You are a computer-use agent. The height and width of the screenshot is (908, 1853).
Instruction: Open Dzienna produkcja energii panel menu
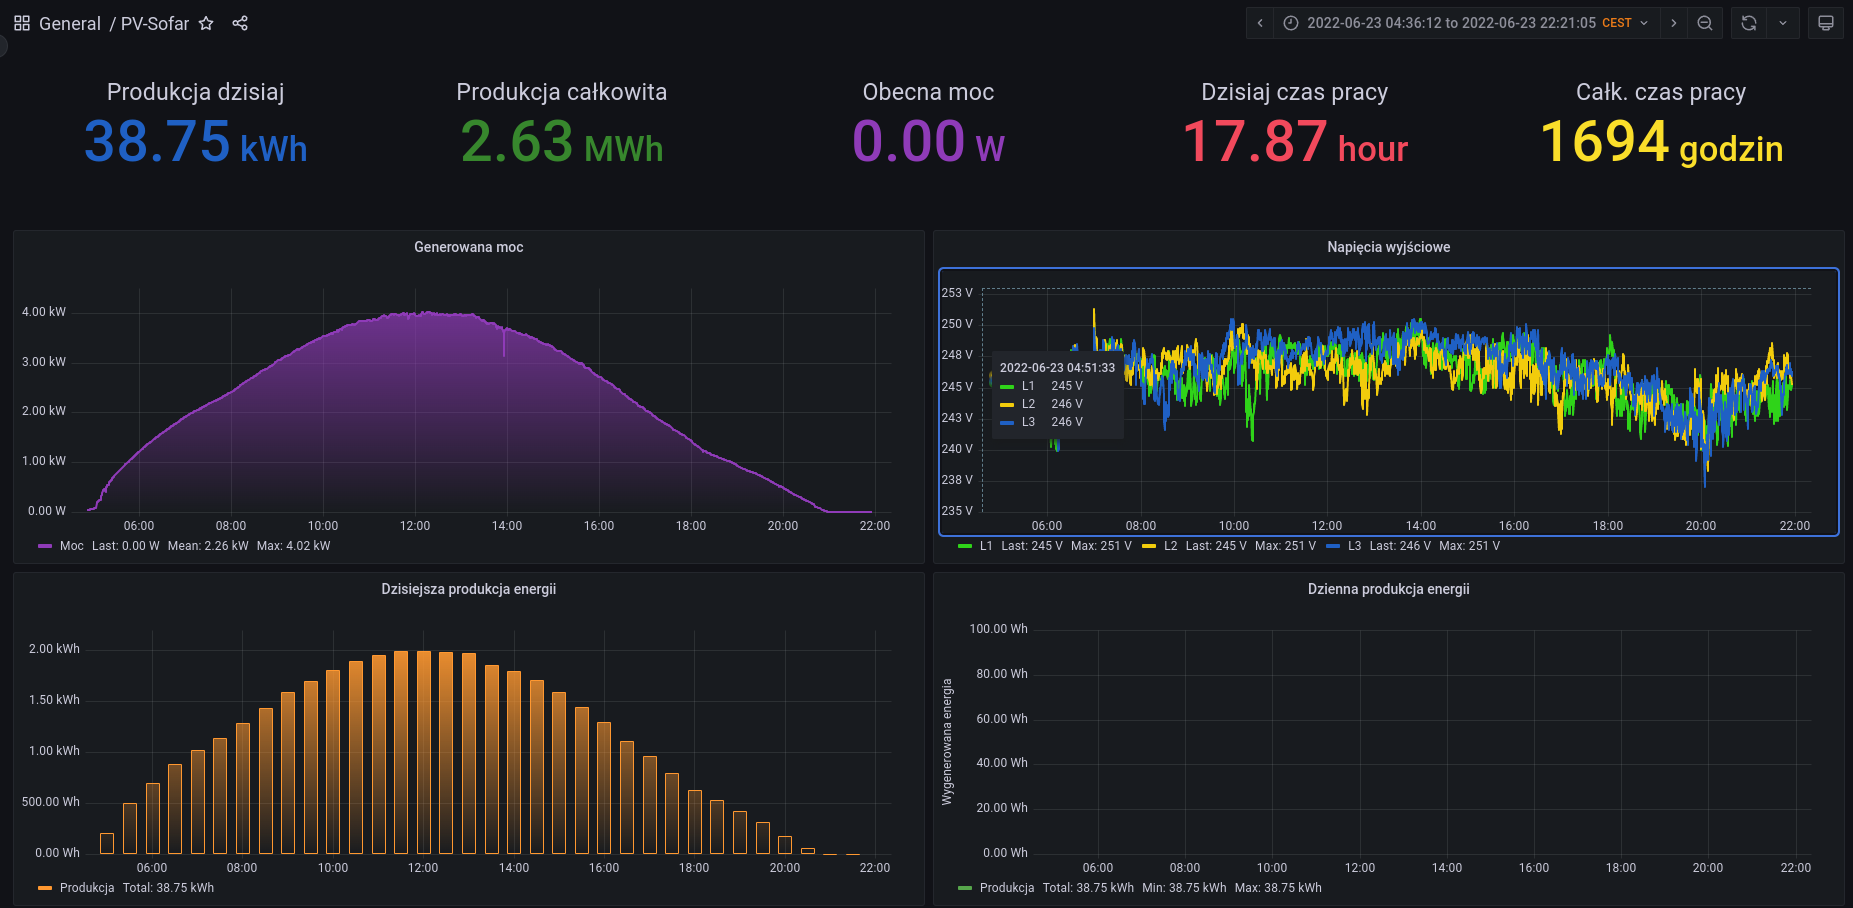[x=1389, y=589]
